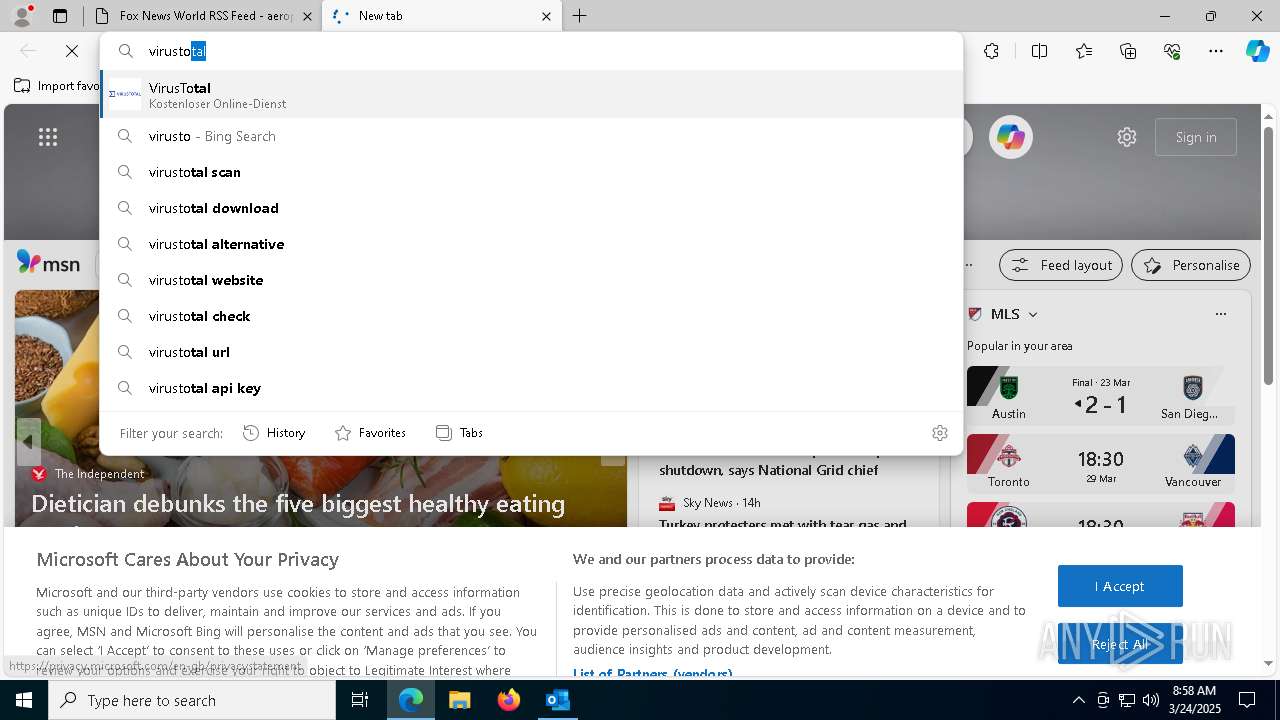Open page settings gear on new tab
This screenshot has height=720, width=1280.
click(1127, 137)
